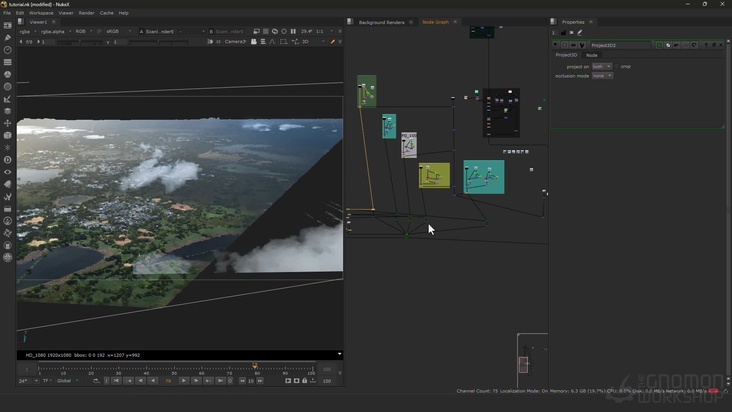
Task: Click the Project3D2 node name field
Action: click(x=620, y=45)
